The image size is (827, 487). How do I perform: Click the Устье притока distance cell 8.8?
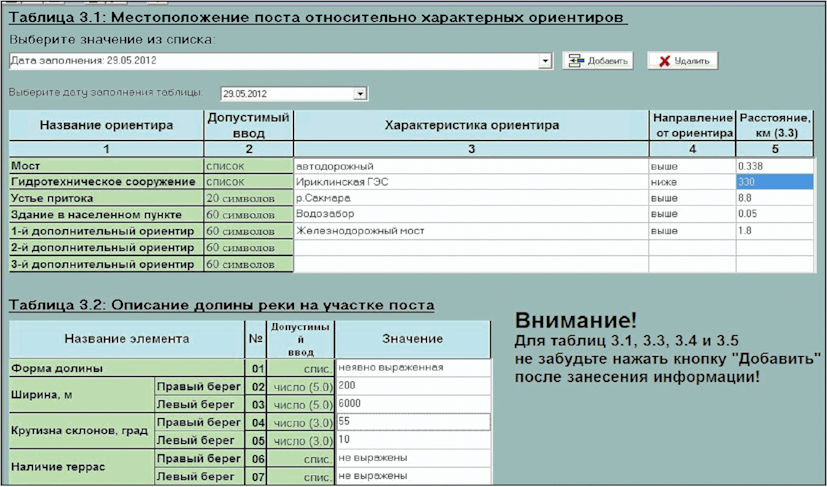point(774,198)
